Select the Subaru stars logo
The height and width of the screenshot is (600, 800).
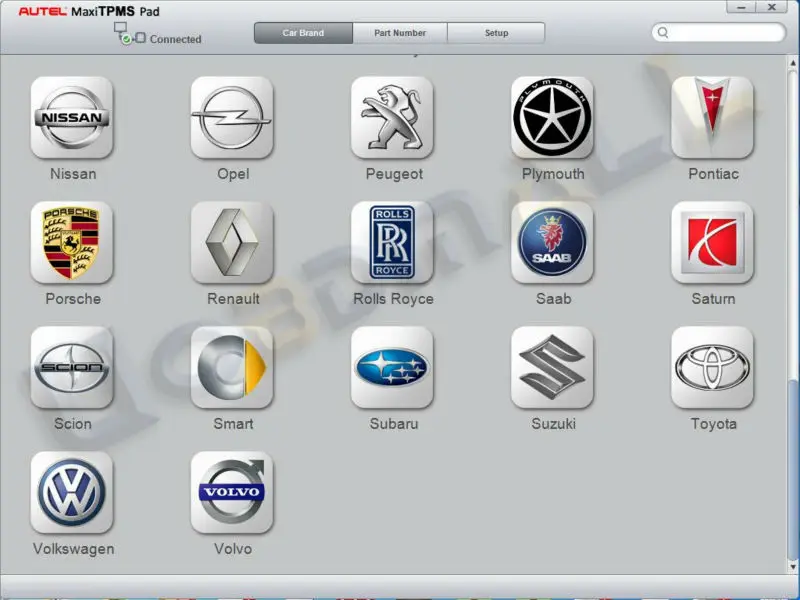[x=392, y=368]
